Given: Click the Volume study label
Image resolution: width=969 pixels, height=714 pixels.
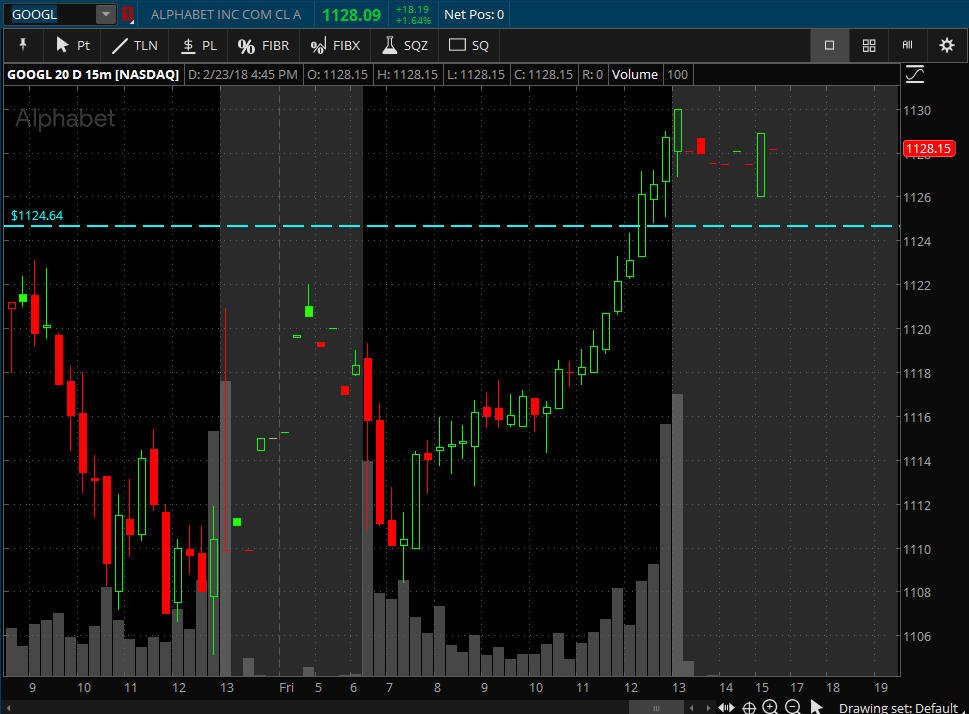Looking at the screenshot, I should click(x=635, y=75).
